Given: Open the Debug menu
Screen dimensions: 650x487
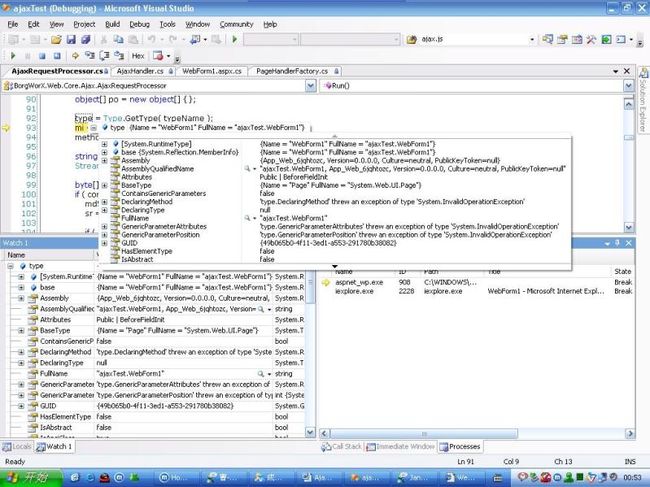Looking at the screenshot, I should (x=139, y=24).
